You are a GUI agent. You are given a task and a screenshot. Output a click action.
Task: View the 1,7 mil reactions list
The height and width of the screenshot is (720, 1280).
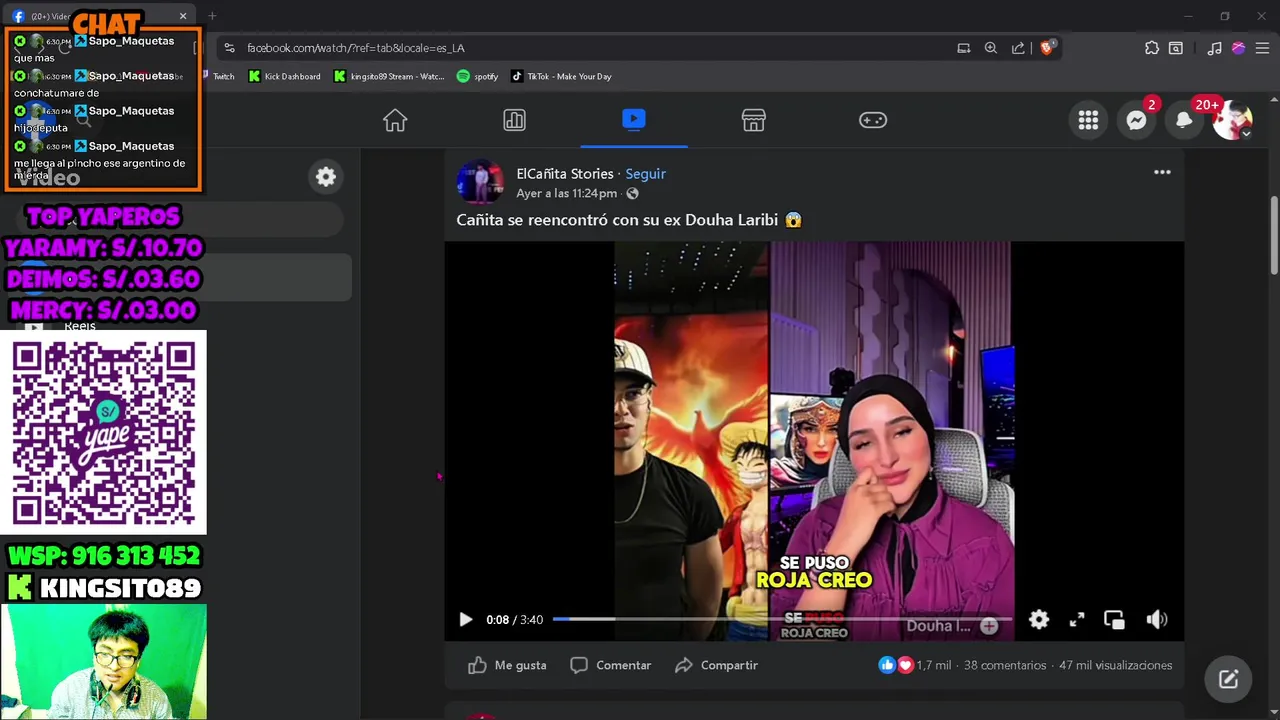[x=914, y=665]
